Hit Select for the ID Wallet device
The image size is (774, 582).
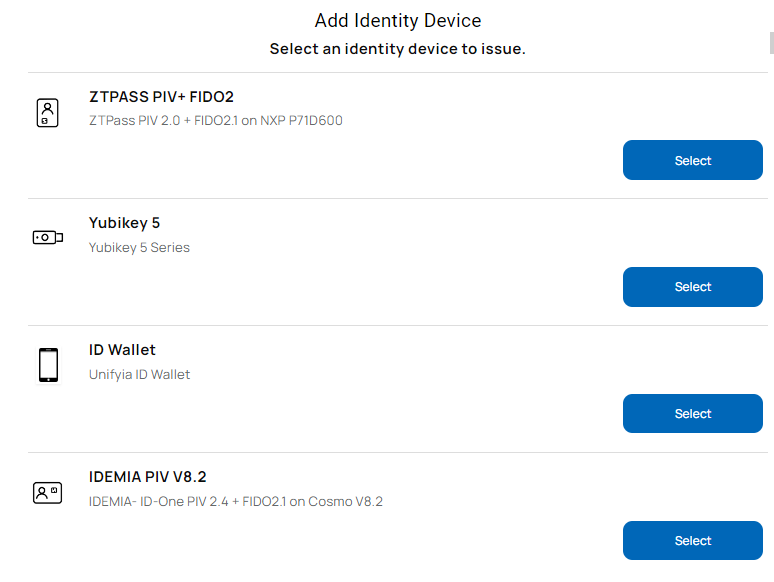coord(692,414)
